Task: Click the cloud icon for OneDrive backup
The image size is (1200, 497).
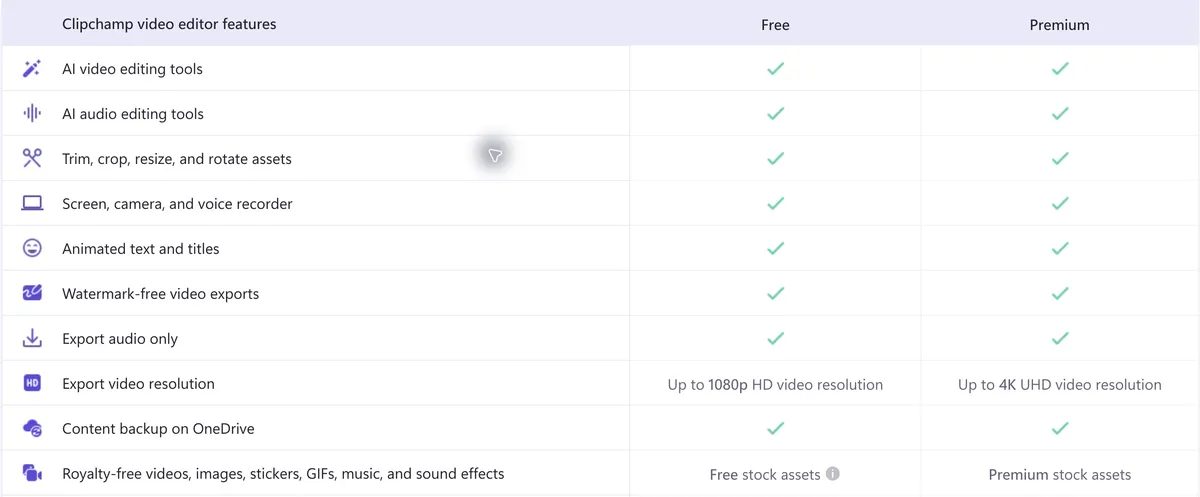Action: pyautogui.click(x=32, y=429)
